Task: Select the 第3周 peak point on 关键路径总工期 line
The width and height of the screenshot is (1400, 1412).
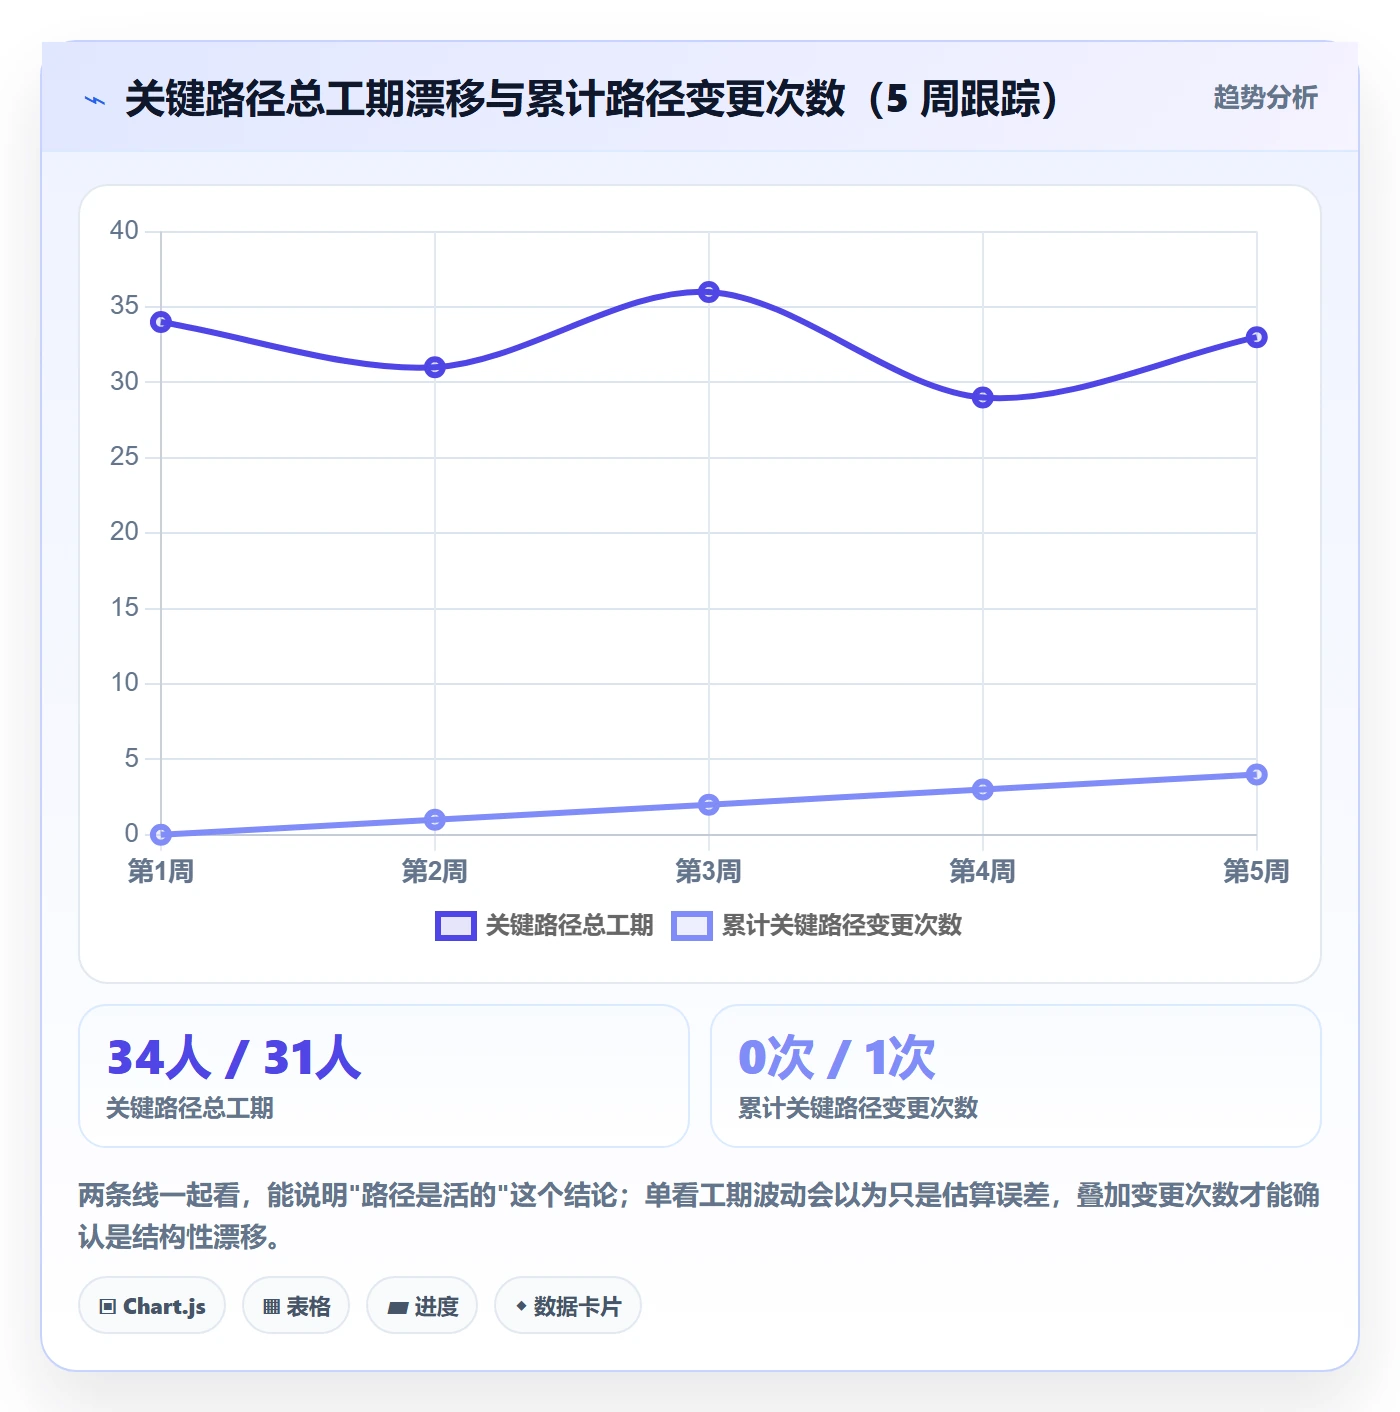Action: (x=709, y=292)
